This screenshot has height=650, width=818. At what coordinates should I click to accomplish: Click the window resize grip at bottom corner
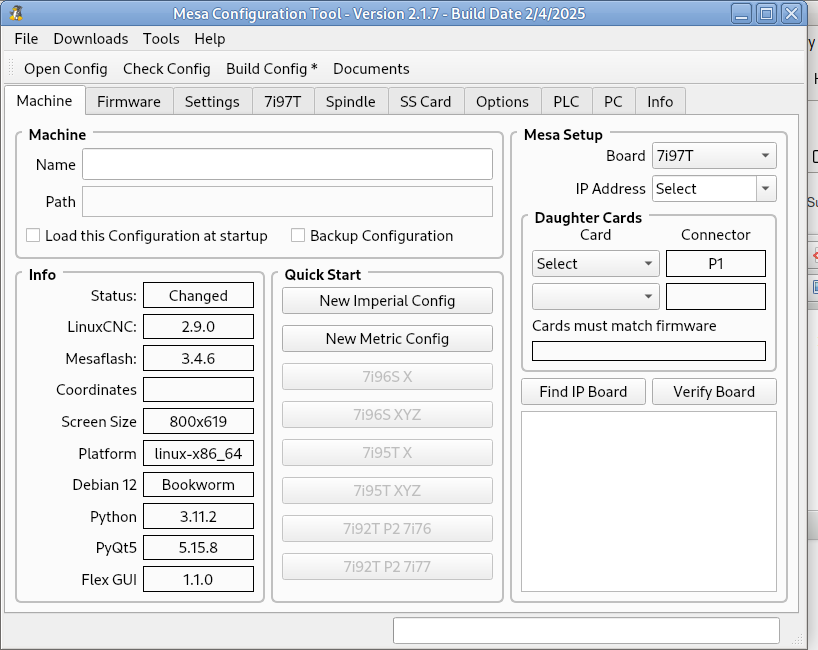click(797, 639)
